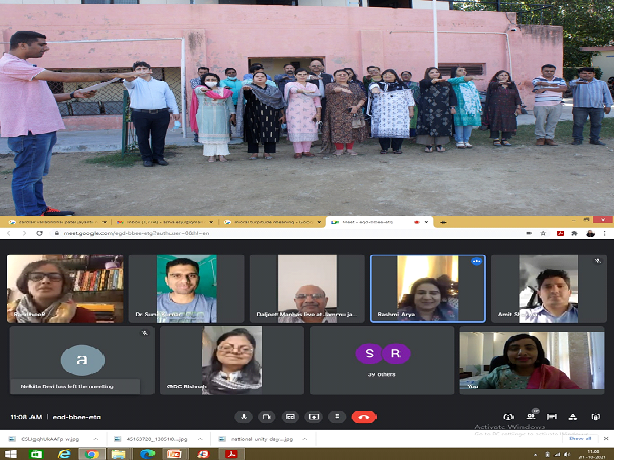Show the participants people panel
617x473 pixels.
click(532, 416)
